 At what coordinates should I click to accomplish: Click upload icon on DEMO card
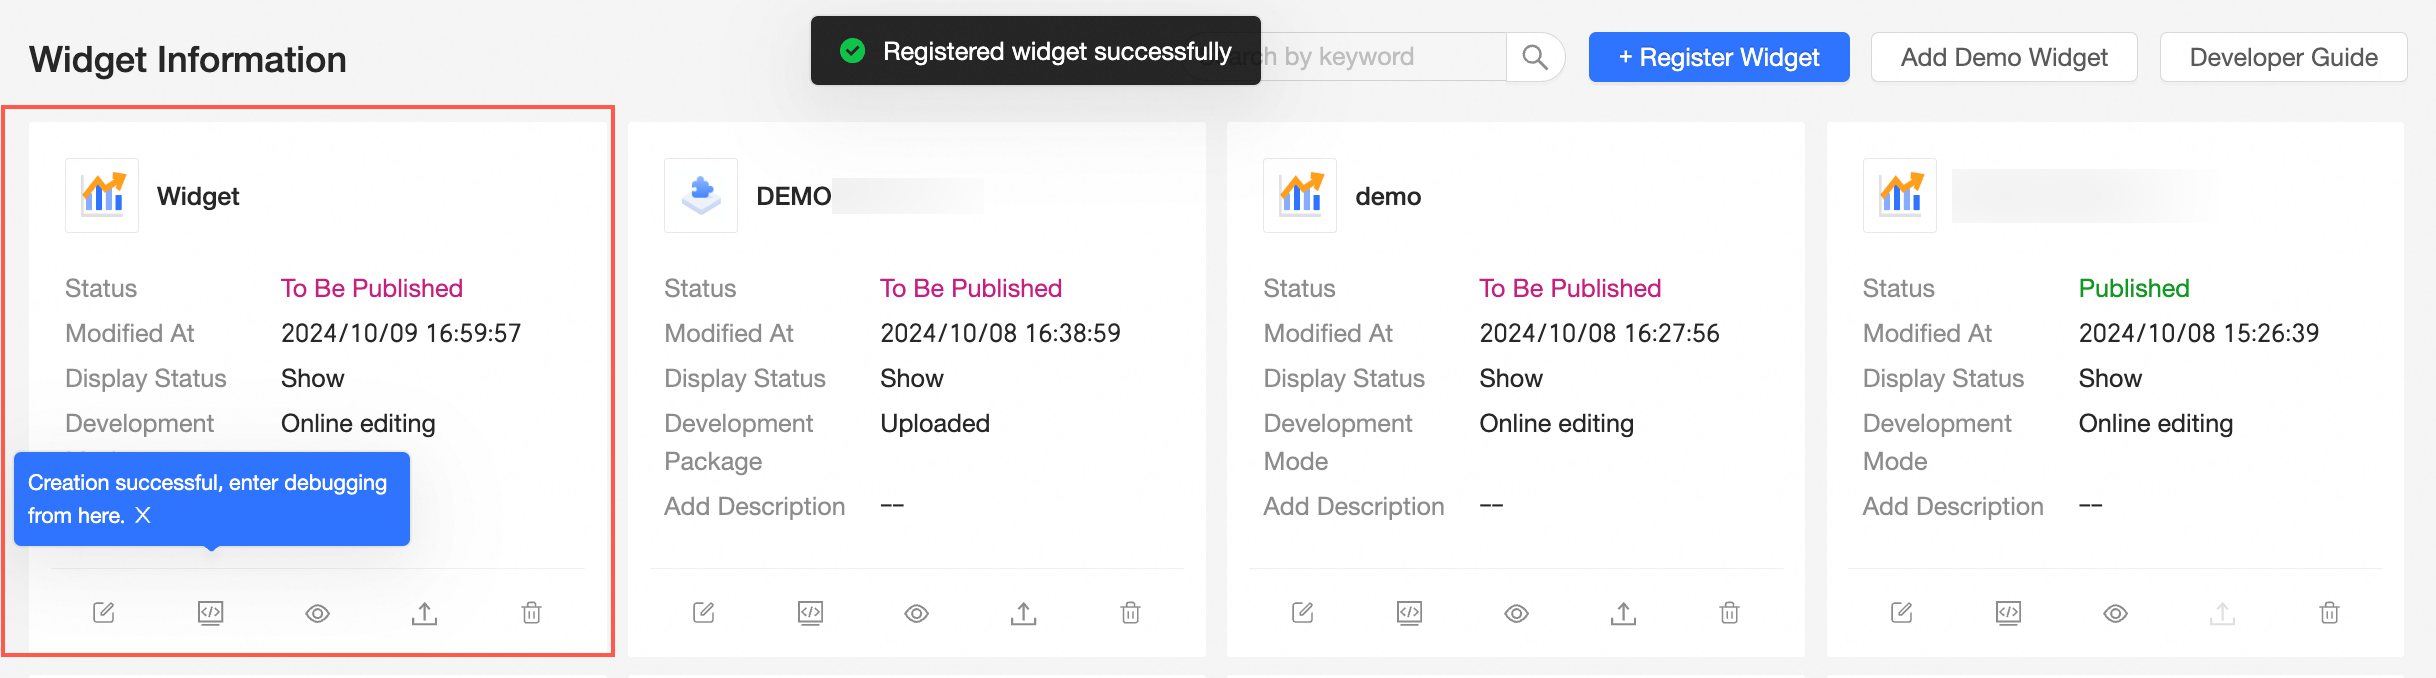[1023, 613]
